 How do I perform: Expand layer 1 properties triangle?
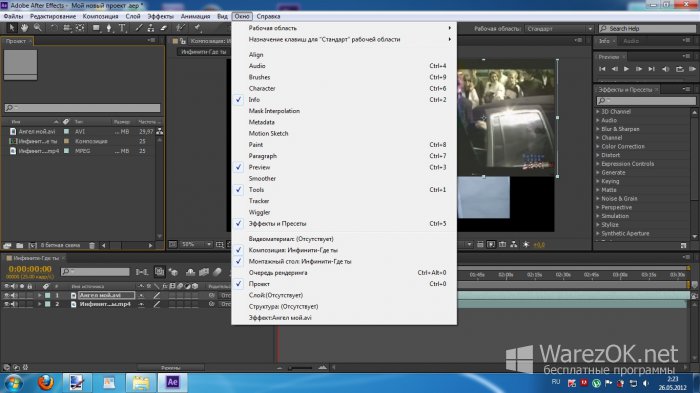click(x=40, y=295)
